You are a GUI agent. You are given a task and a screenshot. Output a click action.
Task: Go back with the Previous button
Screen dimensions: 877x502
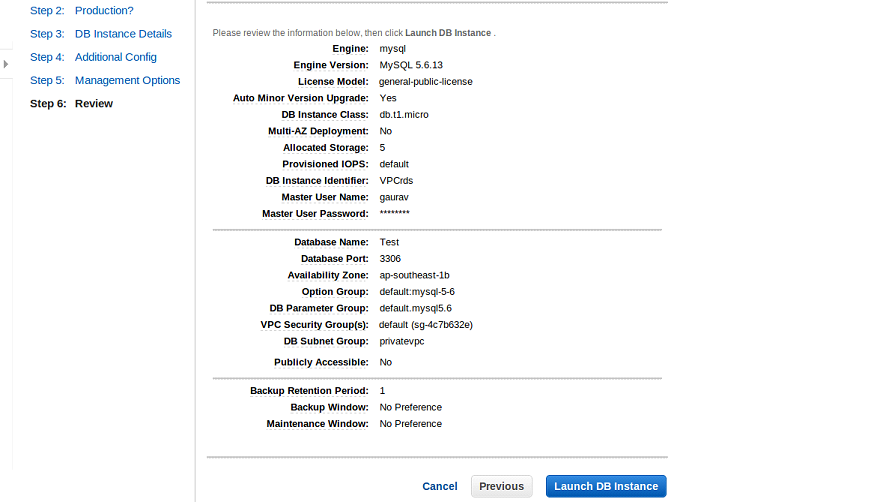click(501, 486)
